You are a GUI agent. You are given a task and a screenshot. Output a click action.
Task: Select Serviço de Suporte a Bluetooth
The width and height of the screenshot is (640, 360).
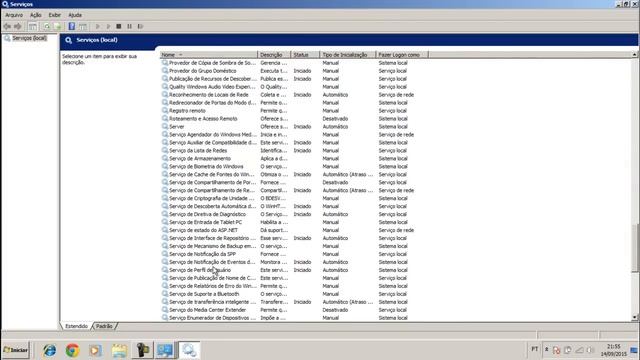coord(204,294)
